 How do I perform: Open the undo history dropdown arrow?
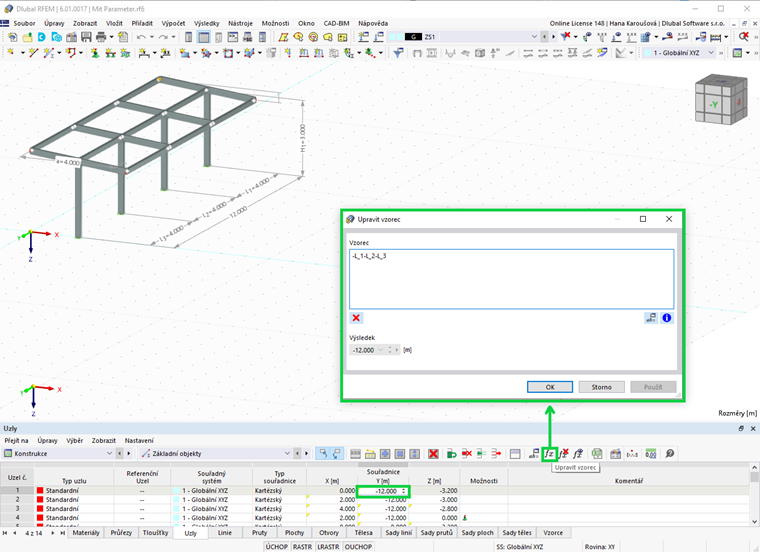click(x=152, y=37)
